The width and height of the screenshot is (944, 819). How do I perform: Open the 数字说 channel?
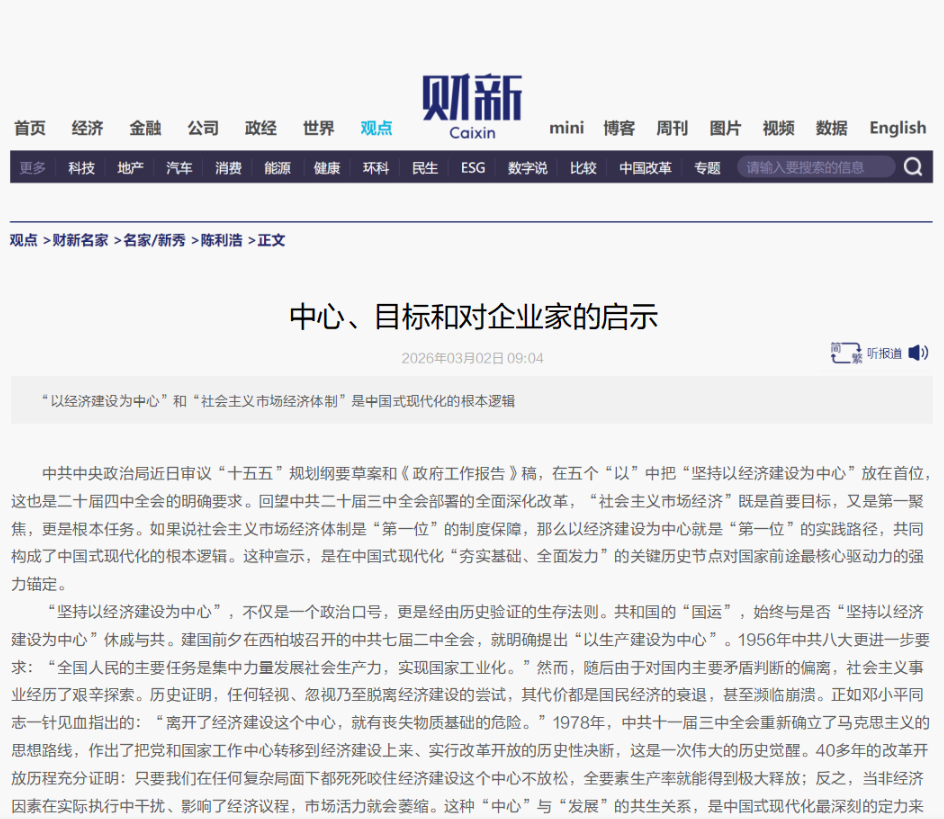(x=525, y=167)
